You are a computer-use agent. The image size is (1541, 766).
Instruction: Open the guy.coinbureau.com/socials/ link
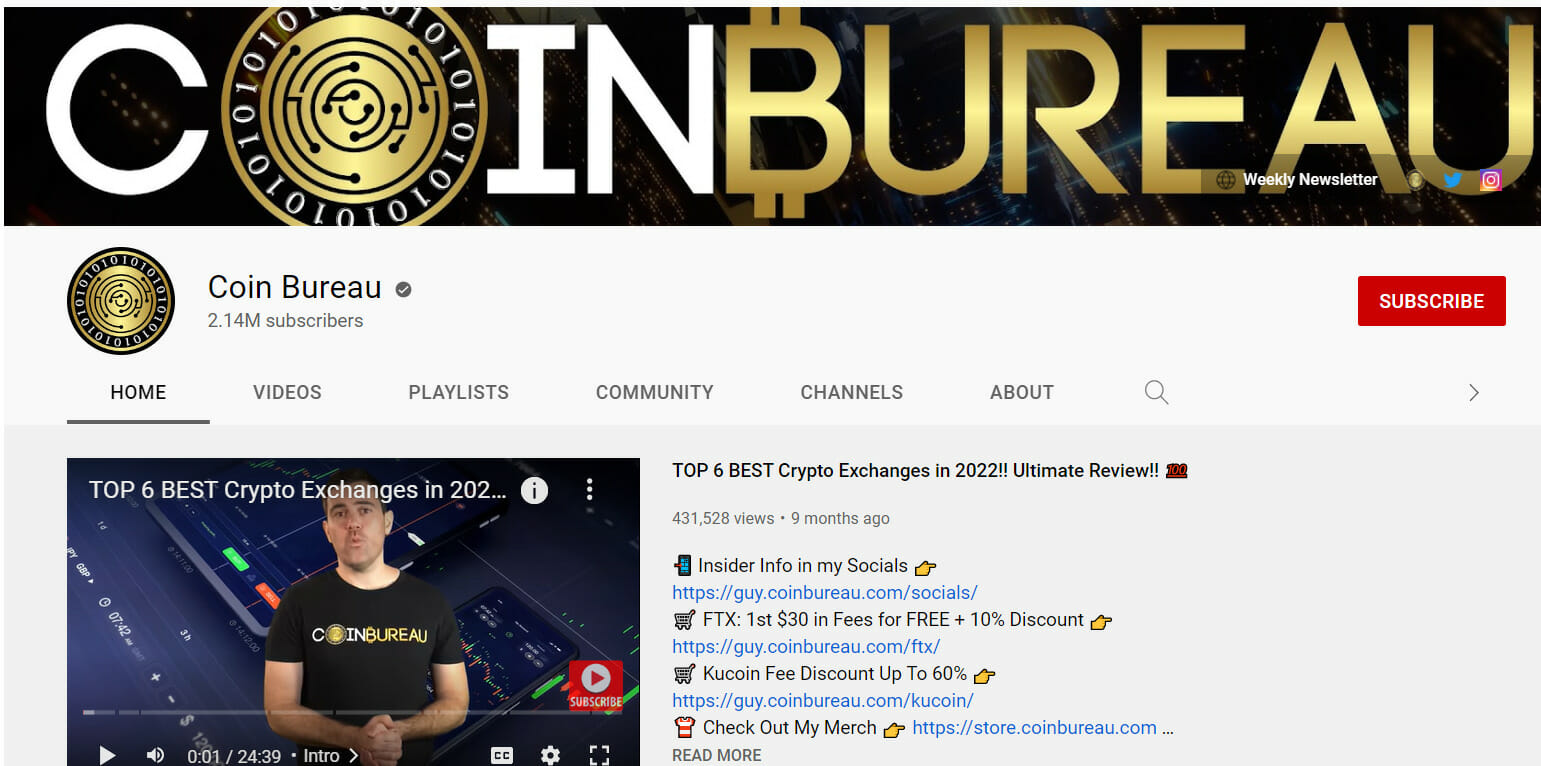(x=825, y=592)
